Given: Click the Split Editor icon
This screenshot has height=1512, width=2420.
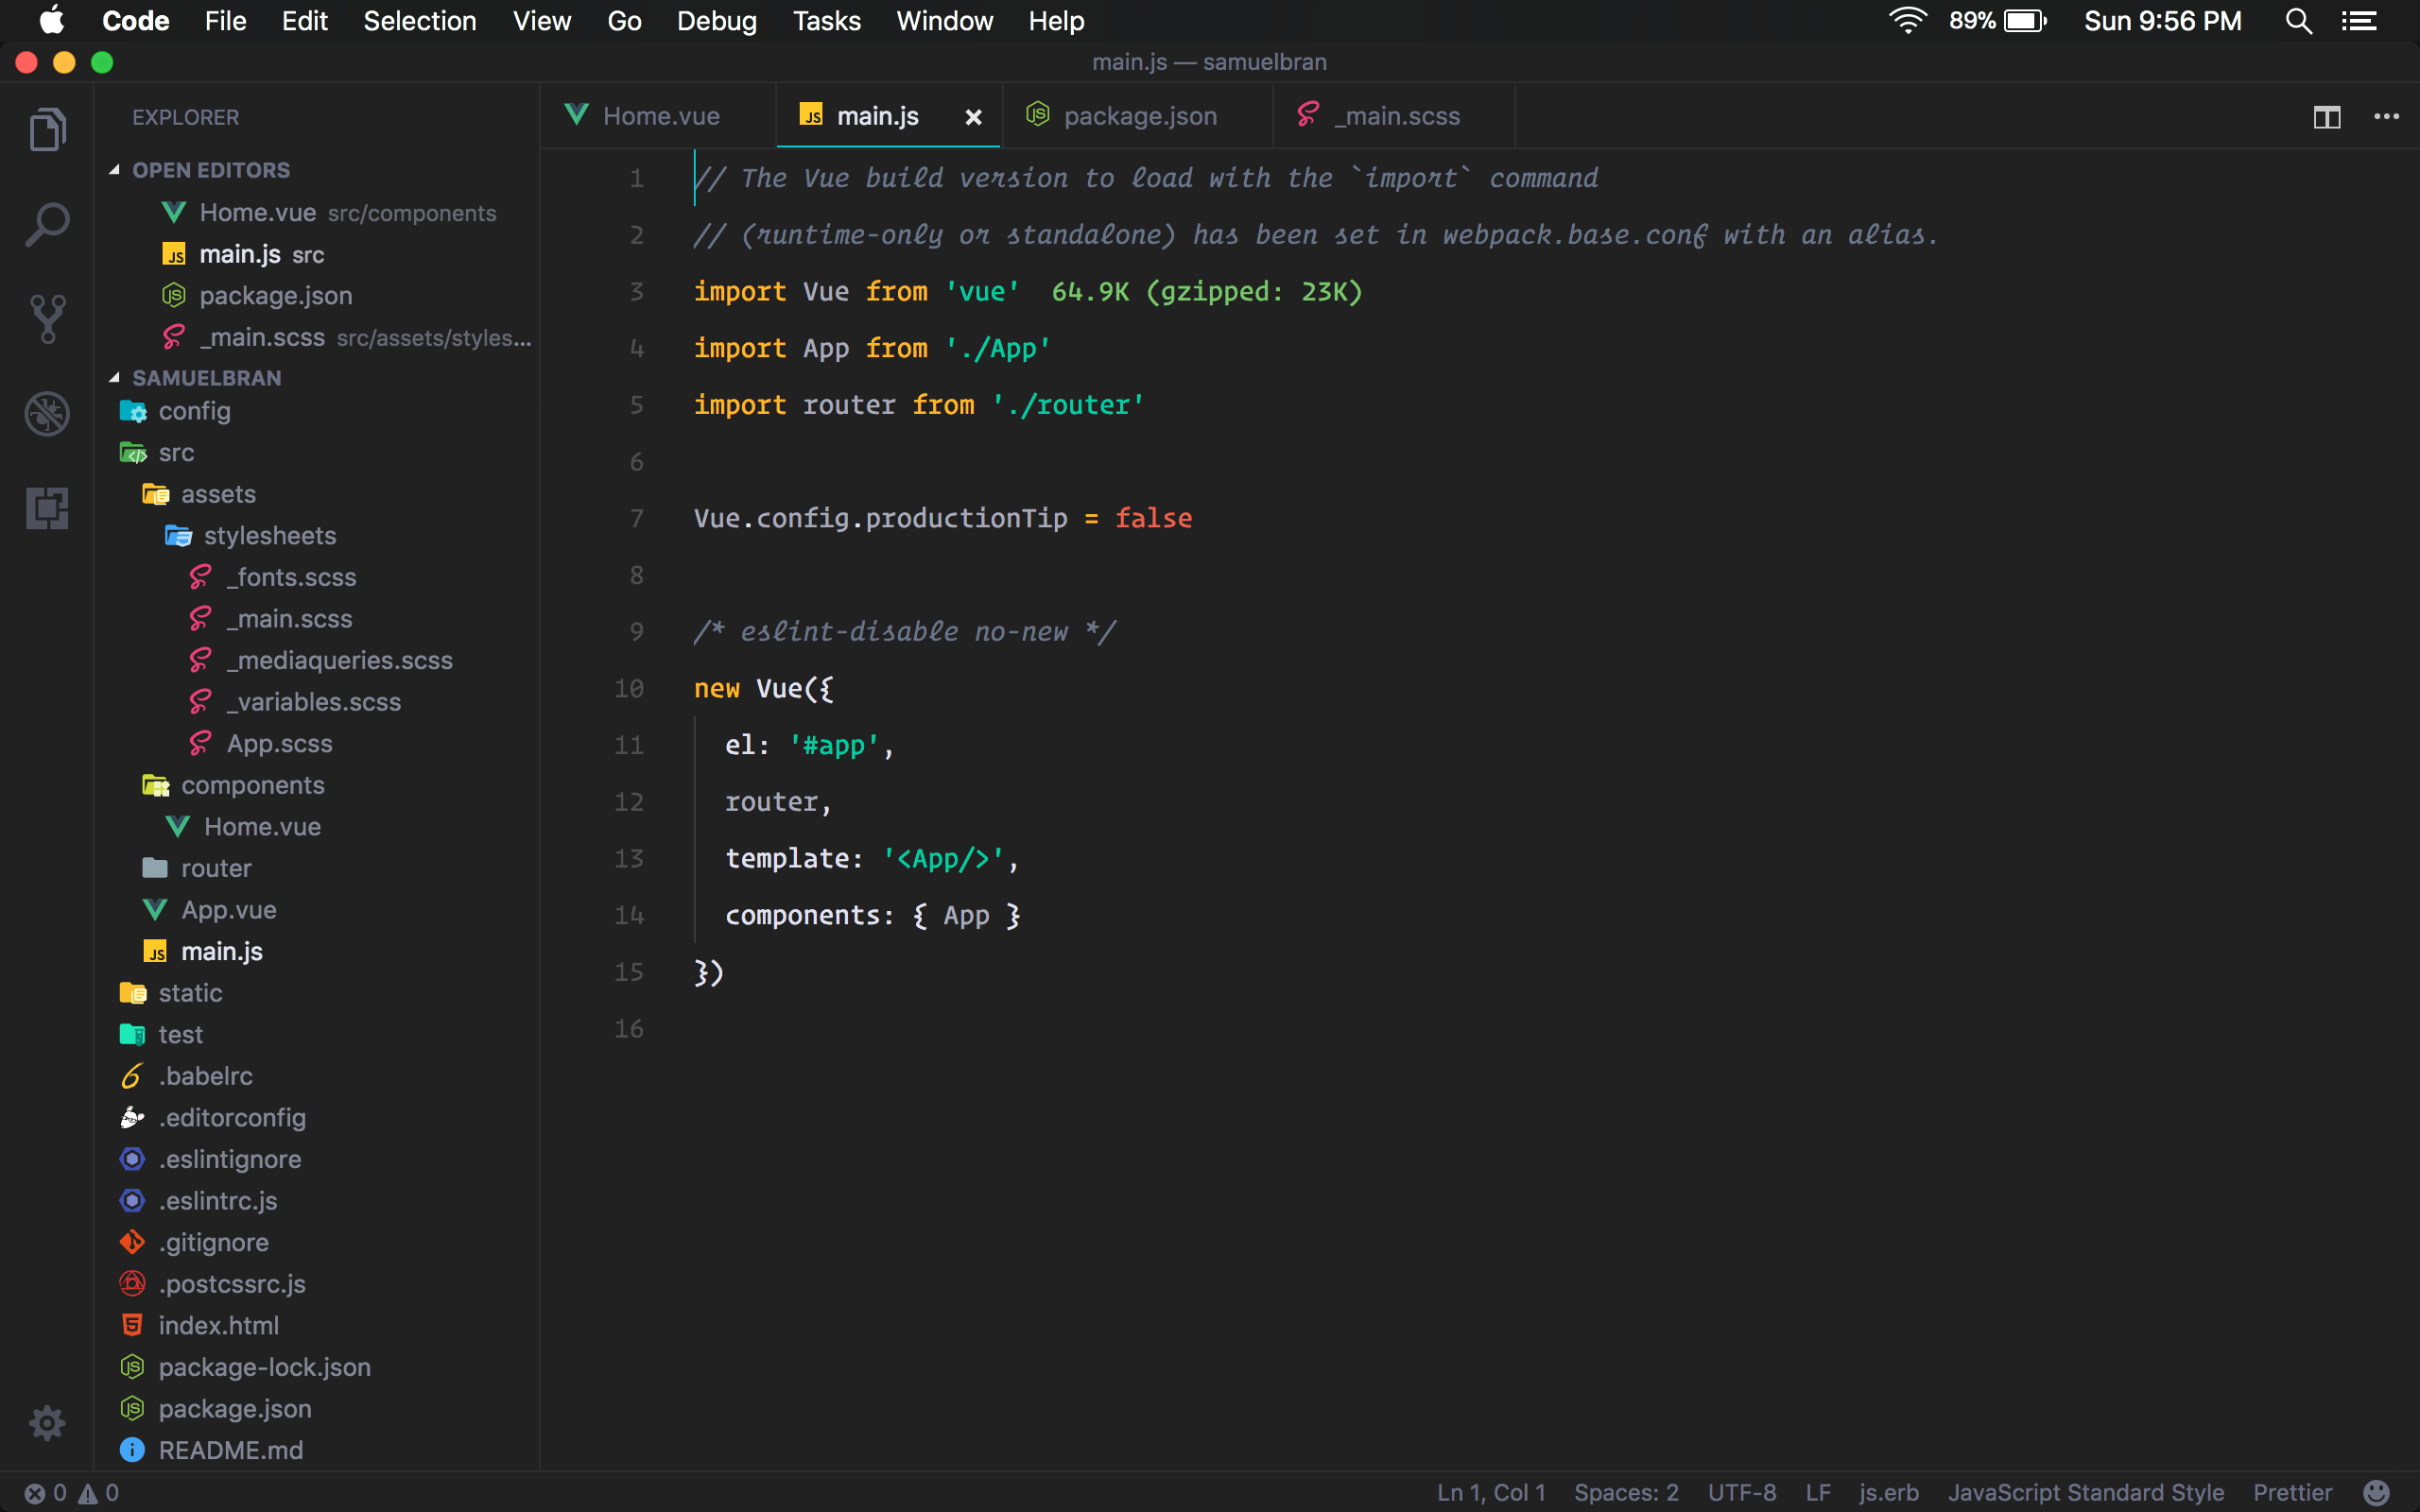Looking at the screenshot, I should (2326, 117).
